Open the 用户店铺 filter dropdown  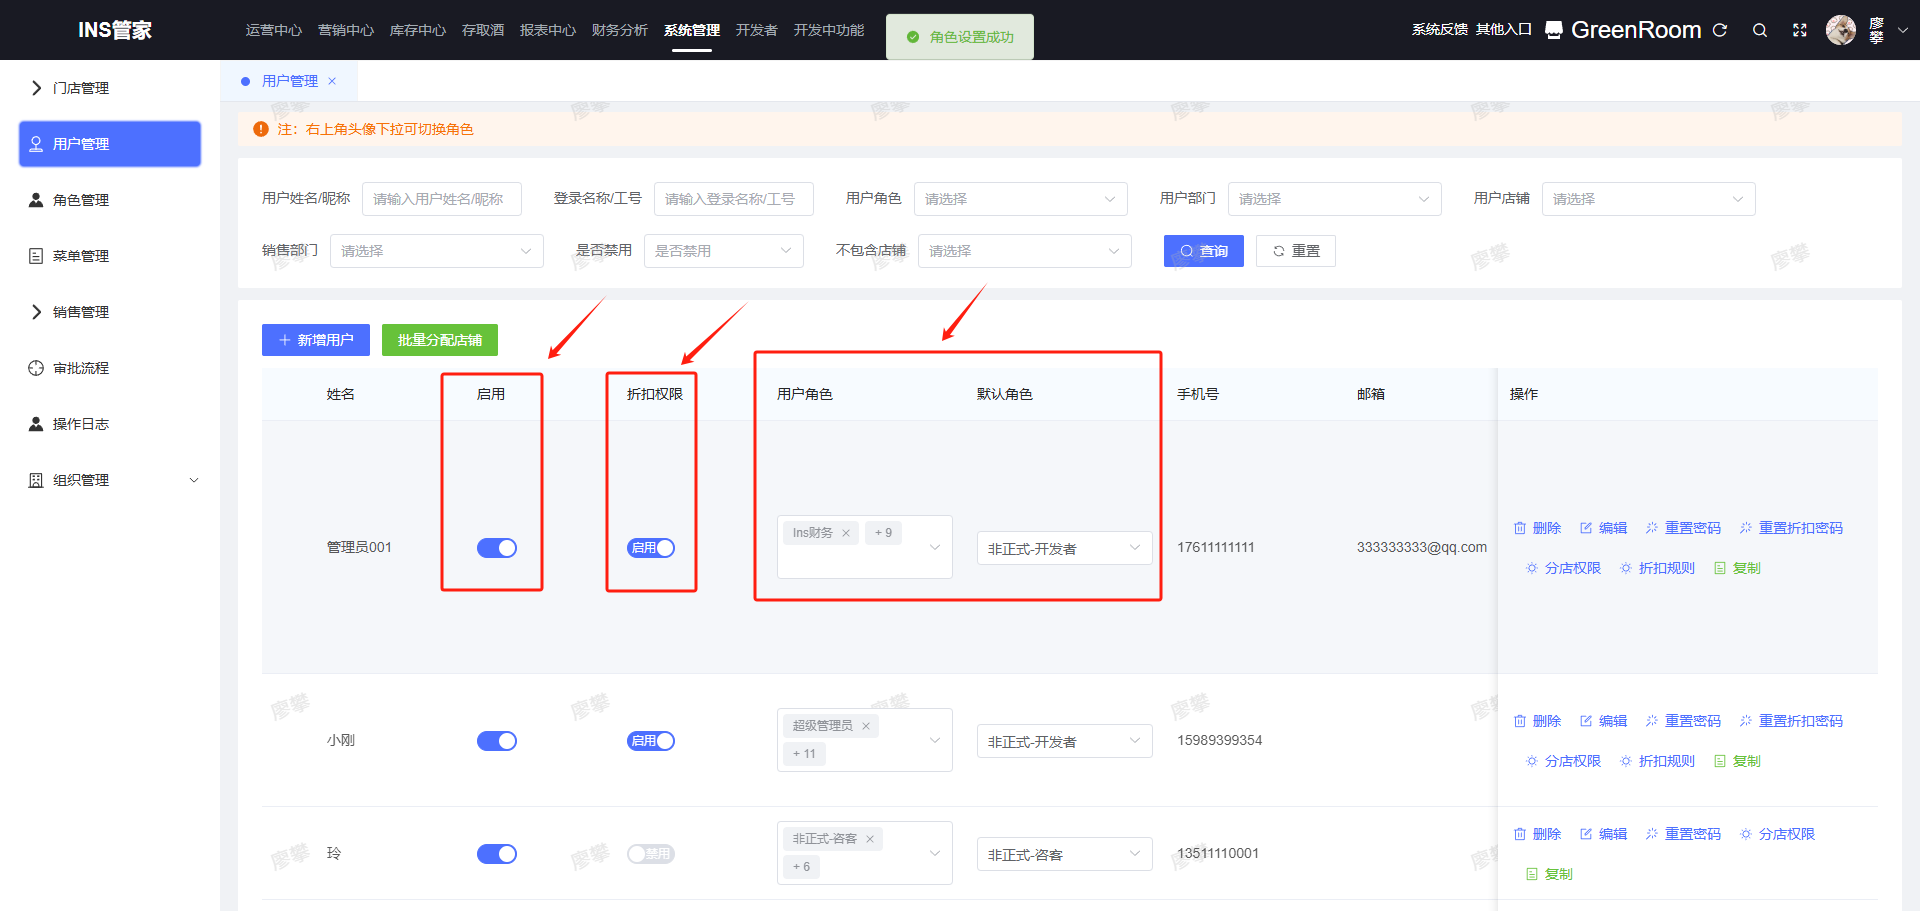click(1649, 199)
